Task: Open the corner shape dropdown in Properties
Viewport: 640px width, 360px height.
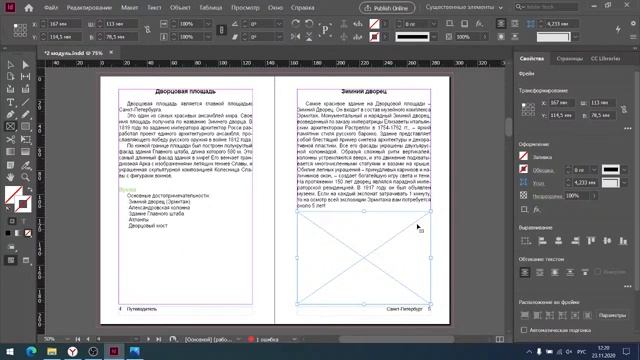Action: pos(624,183)
